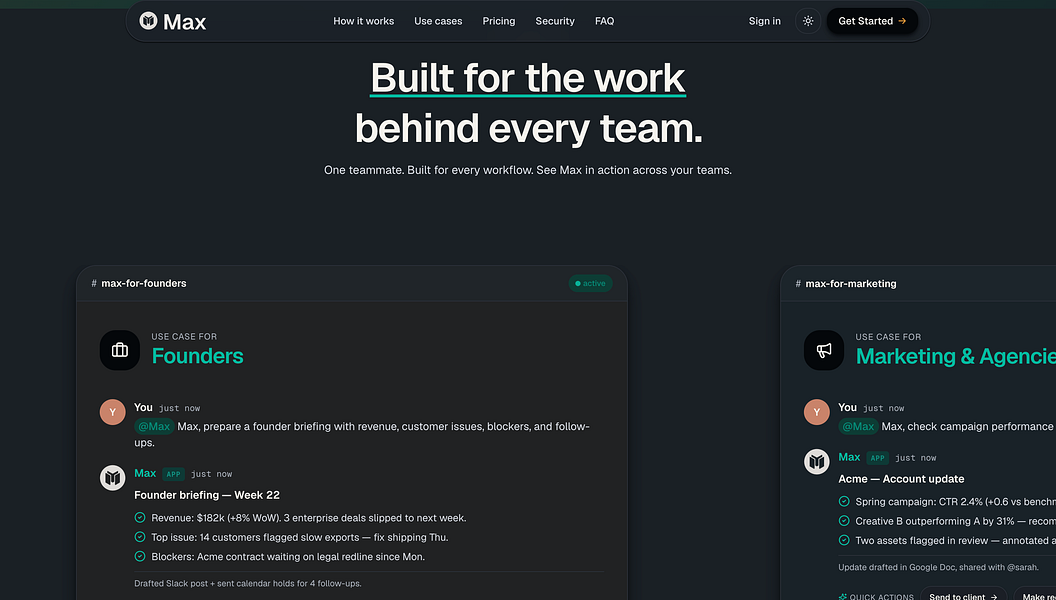
Task: Click the Max sender name in founders card
Action: coord(145,473)
